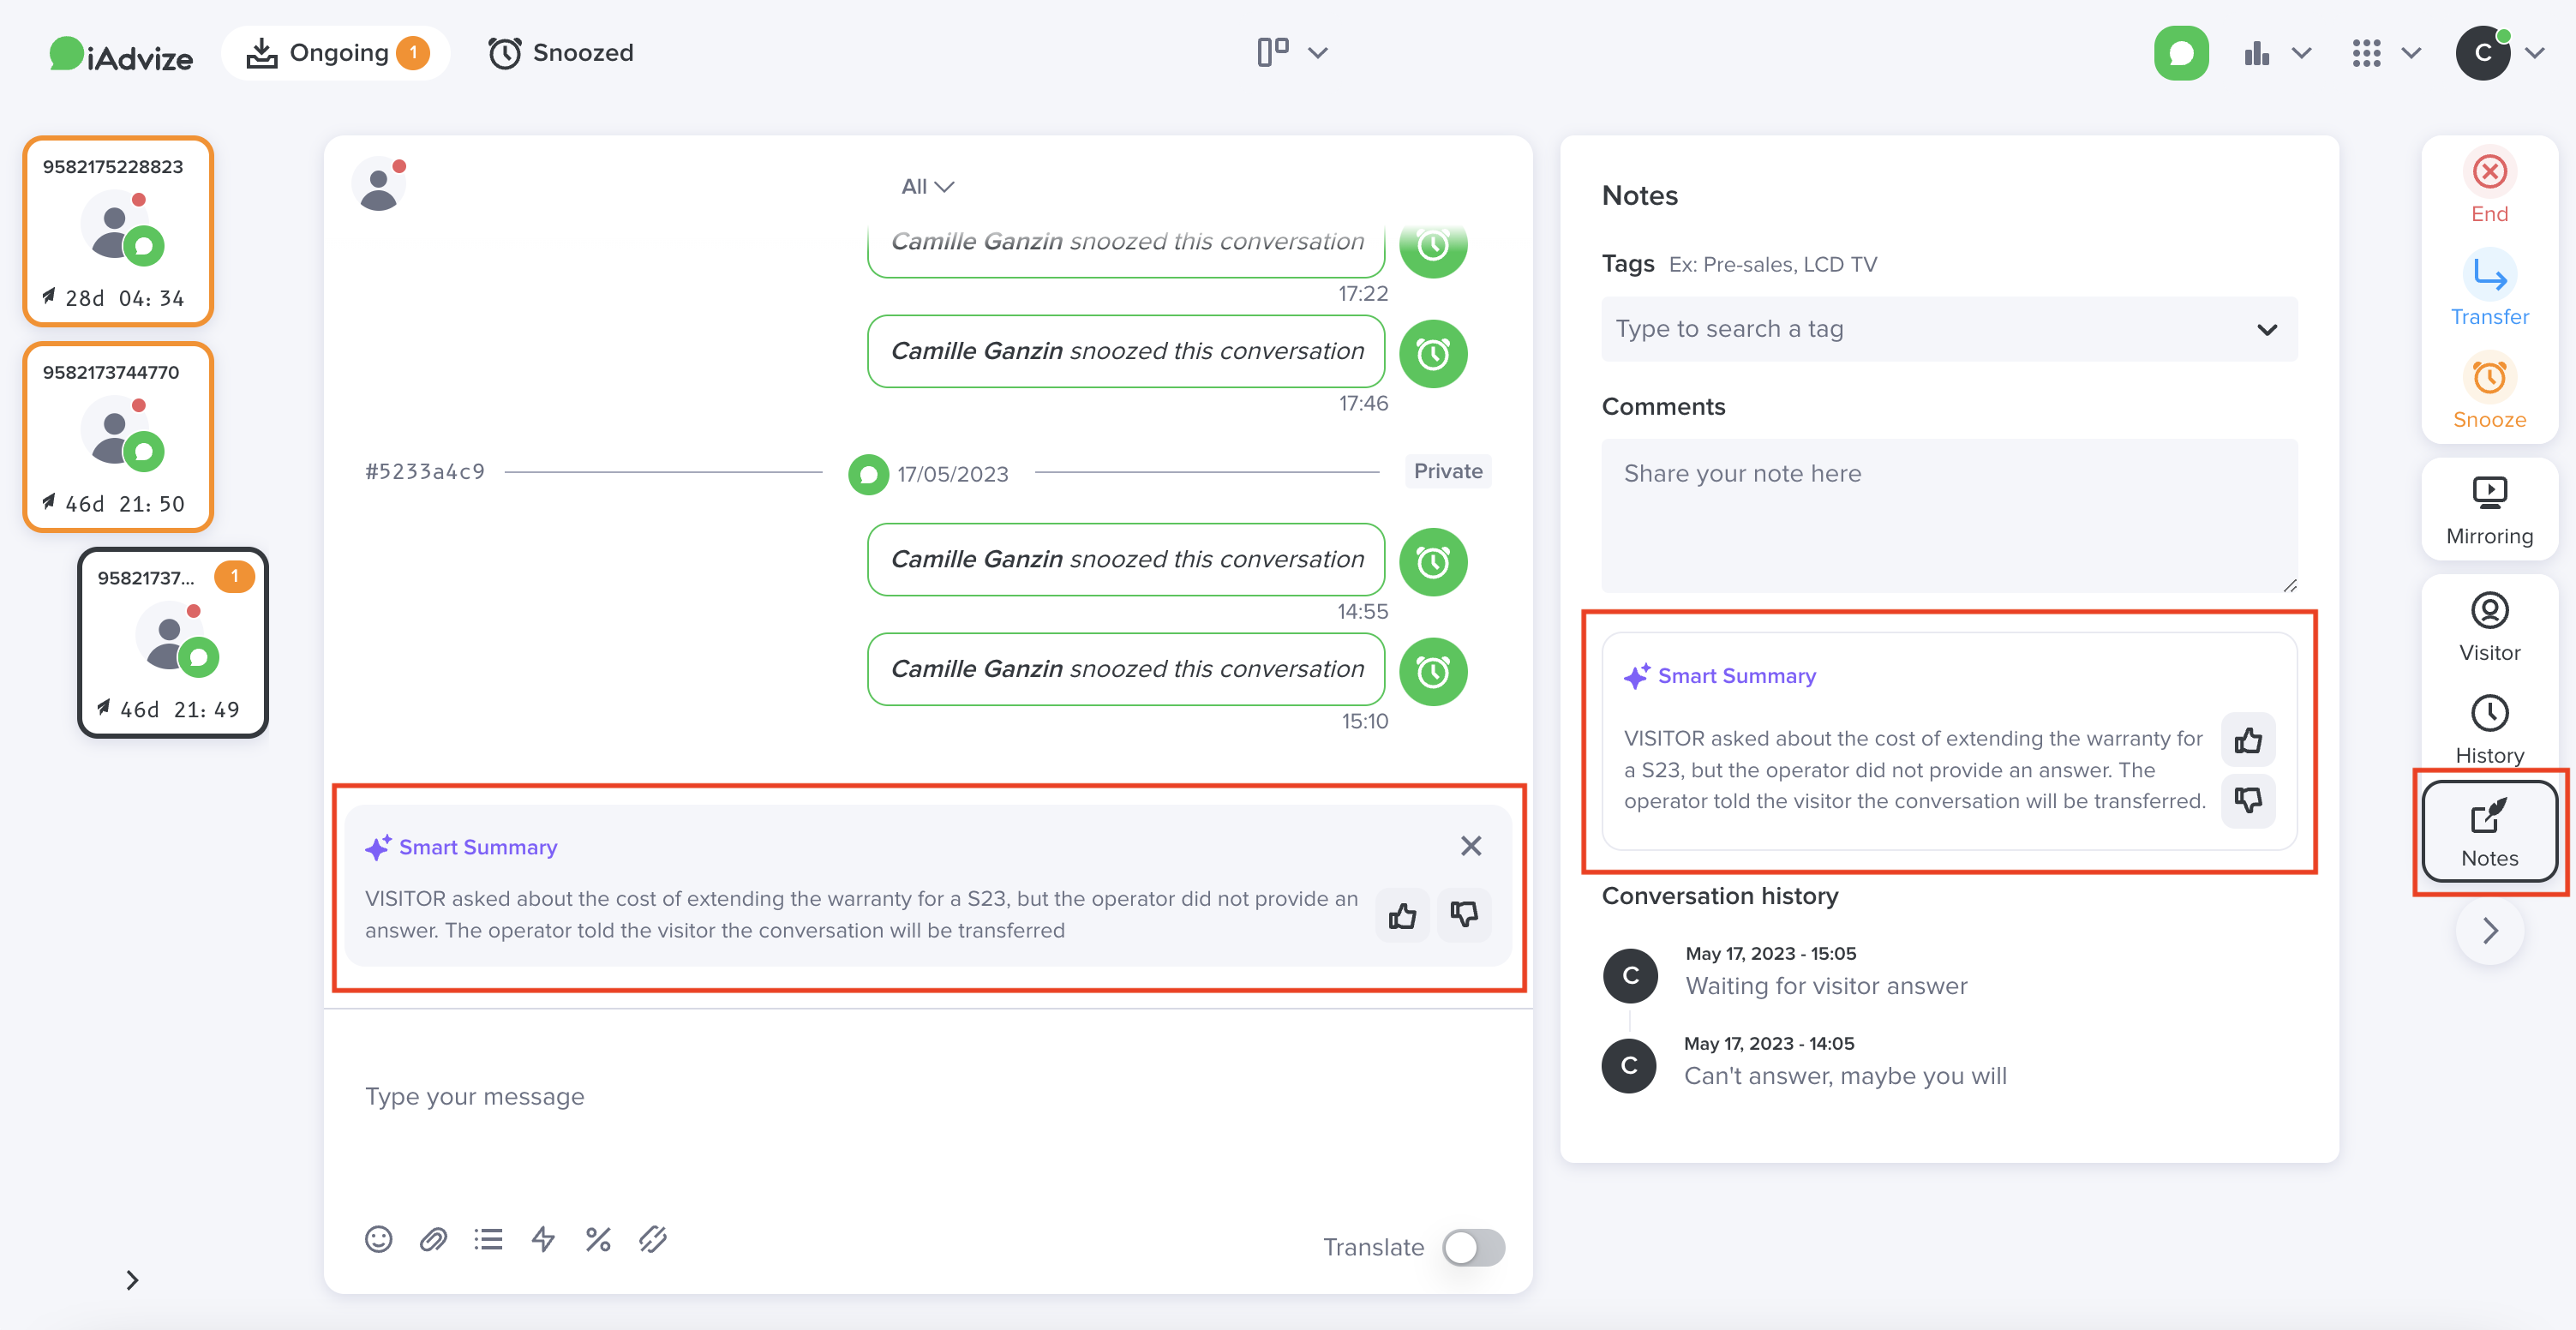Snooze the conversation
The height and width of the screenshot is (1330, 2576).
click(2489, 393)
